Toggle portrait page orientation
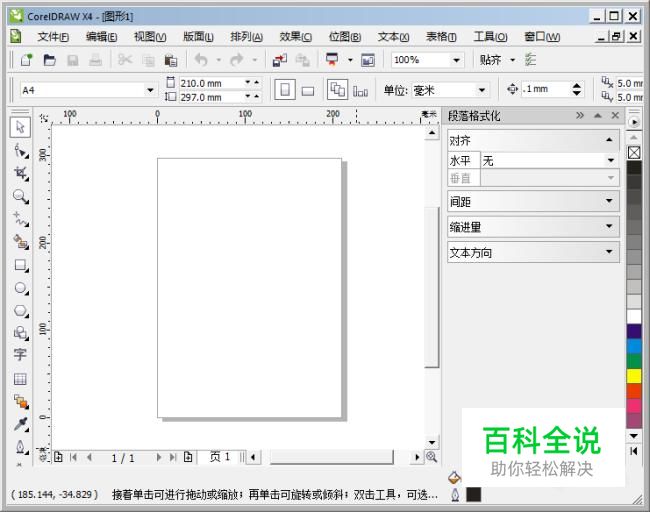The image size is (650, 512). (285, 90)
